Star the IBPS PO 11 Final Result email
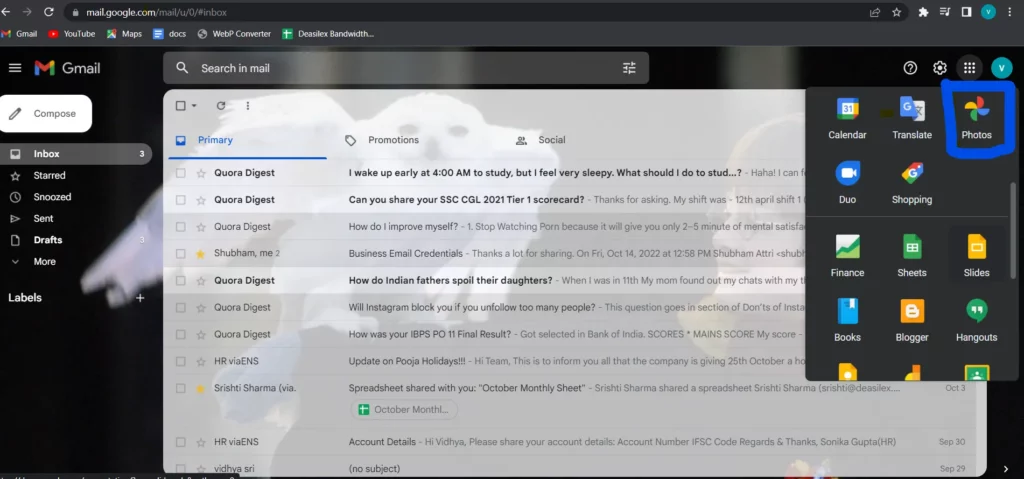Image resolution: width=1024 pixels, height=479 pixels. pos(200,335)
